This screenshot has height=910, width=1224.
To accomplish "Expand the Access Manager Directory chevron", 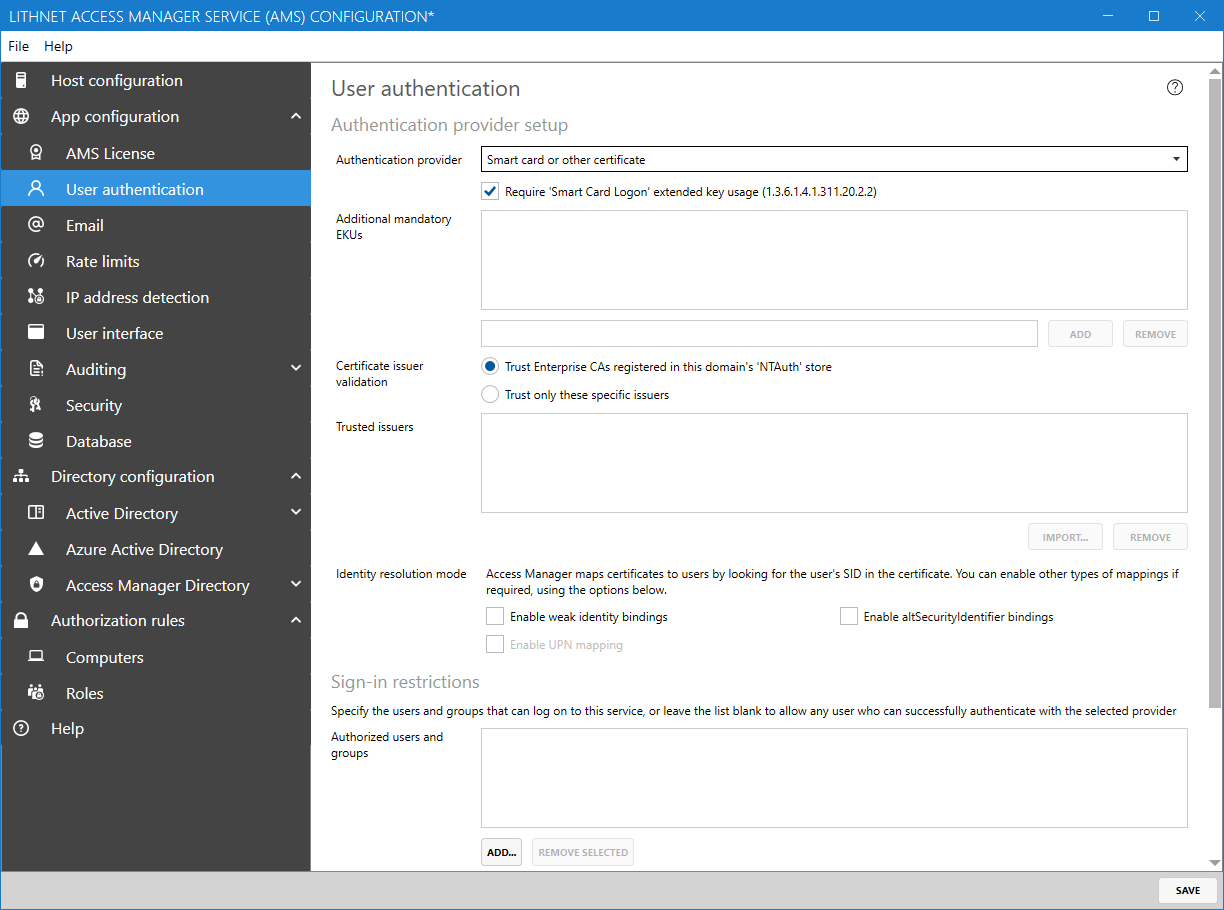I will coord(295,585).
